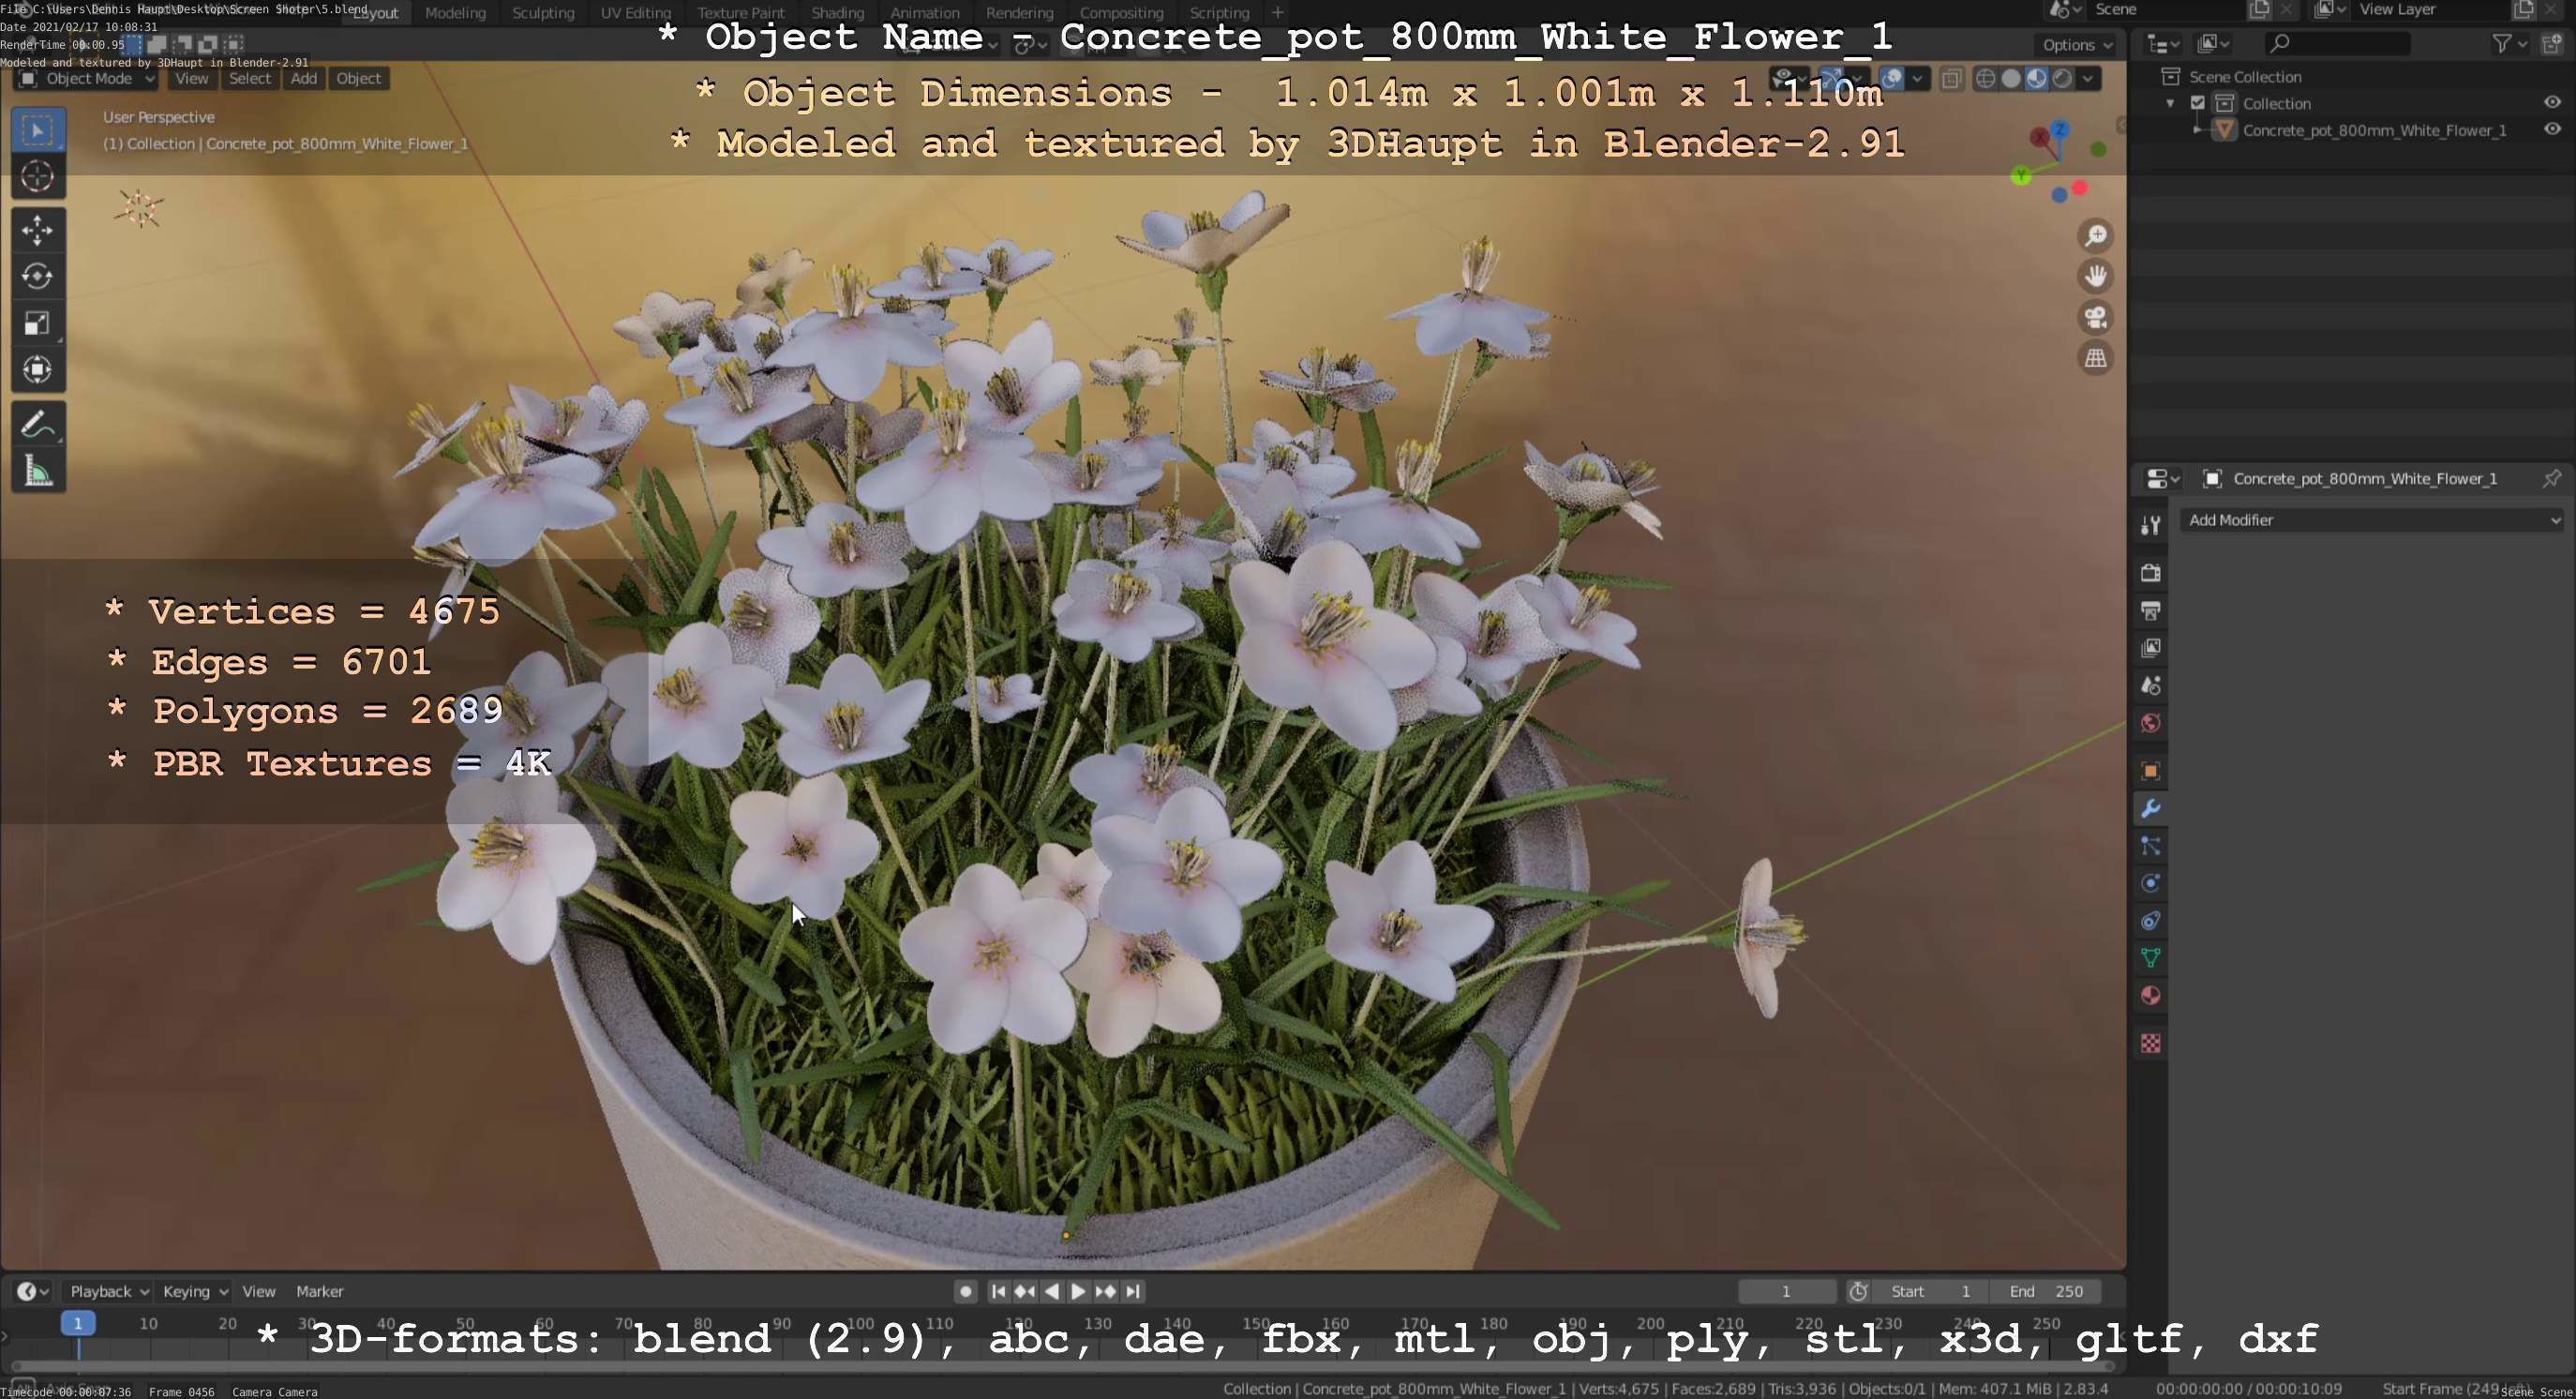2576x1399 pixels.
Task: Select the Scale tool
Action: 37,323
